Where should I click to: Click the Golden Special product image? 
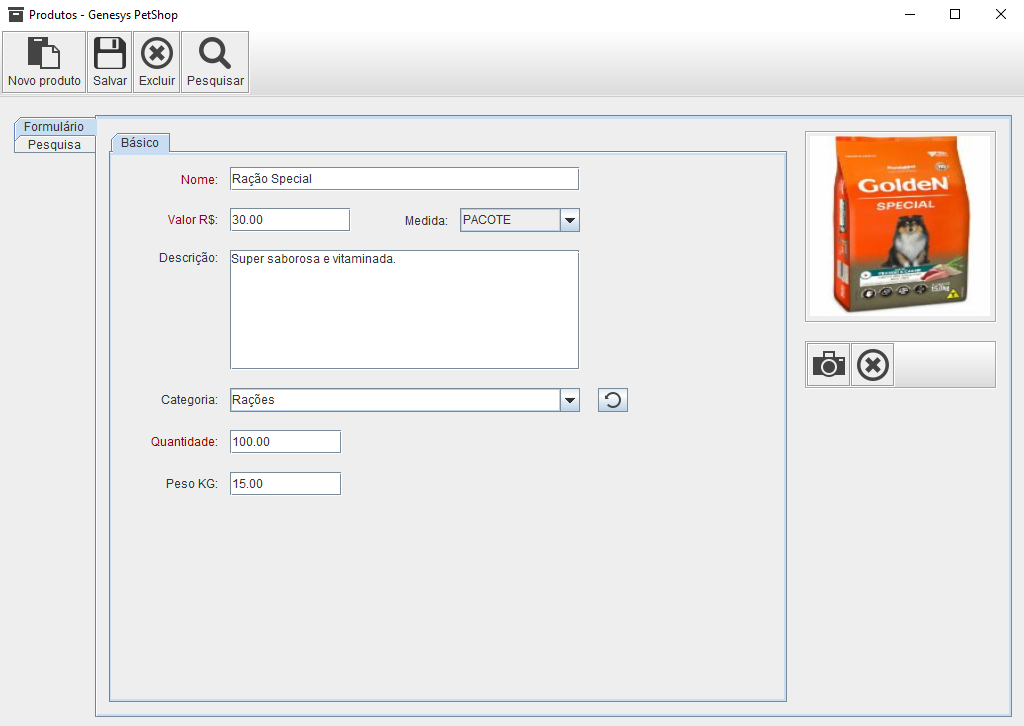(900, 226)
